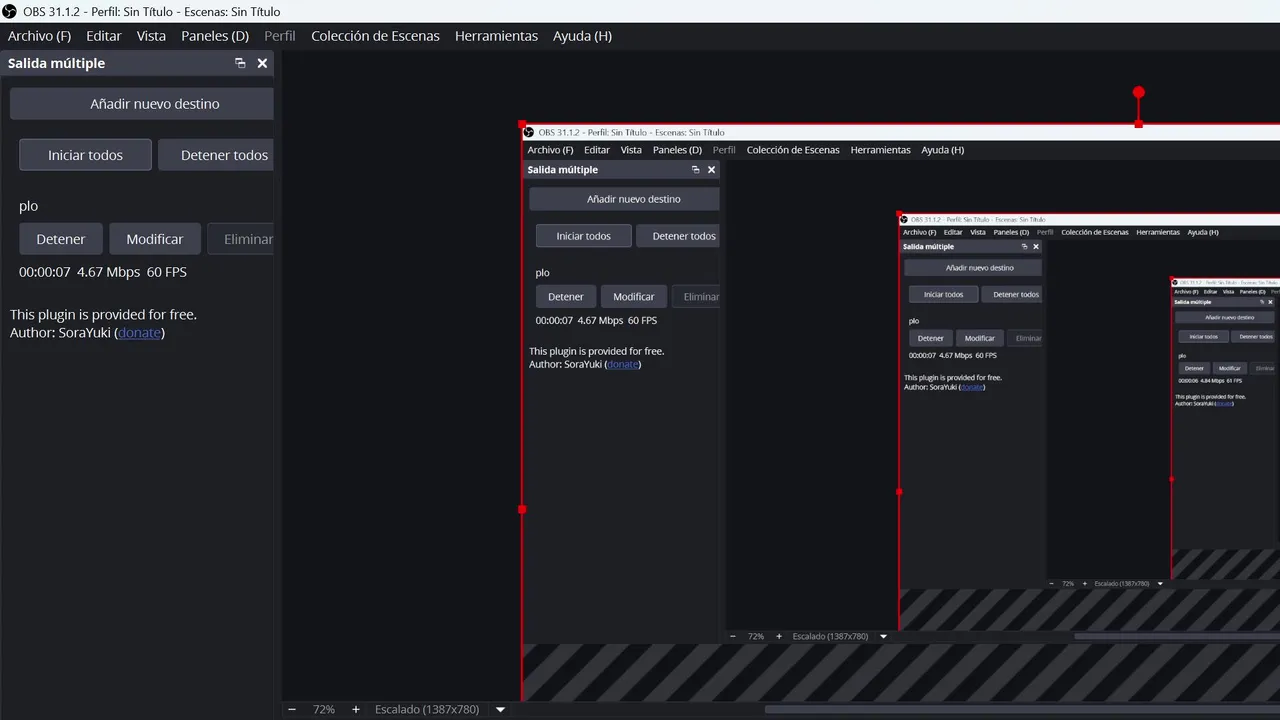Click Modificar for plo destination
Viewport: 1280px width, 720px height.
point(154,239)
